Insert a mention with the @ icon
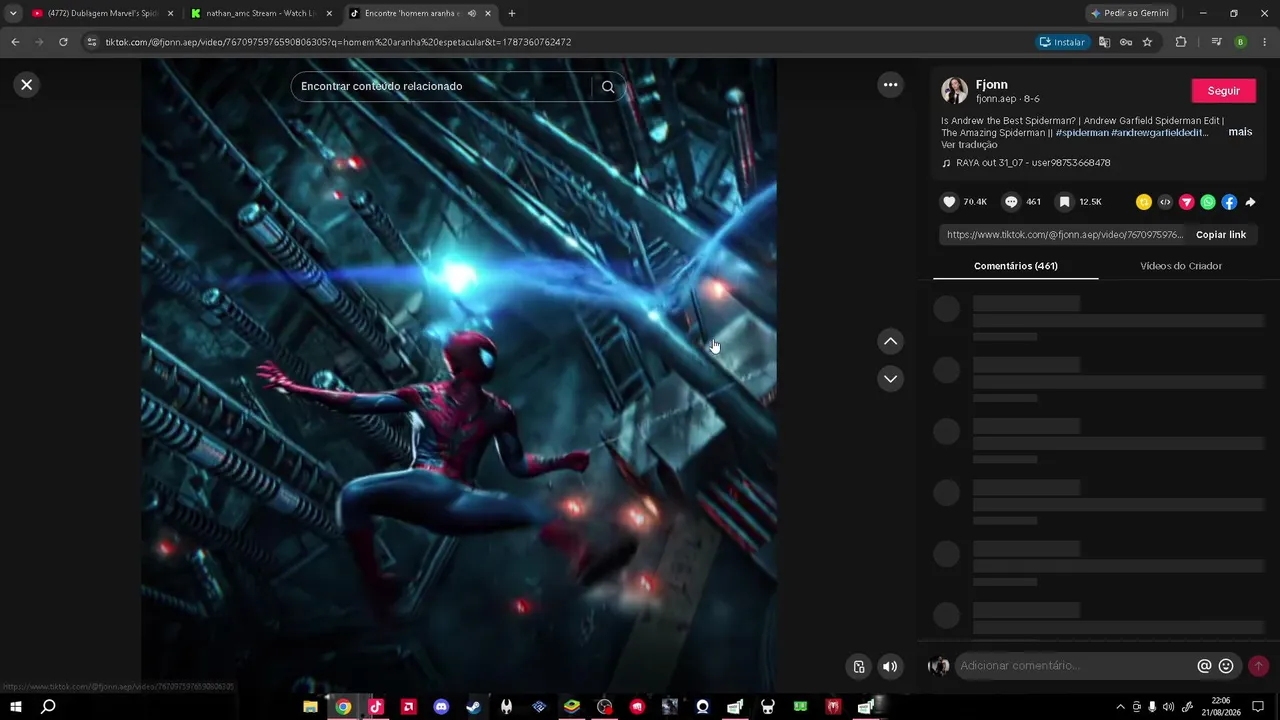1280x720 pixels. click(x=1204, y=666)
